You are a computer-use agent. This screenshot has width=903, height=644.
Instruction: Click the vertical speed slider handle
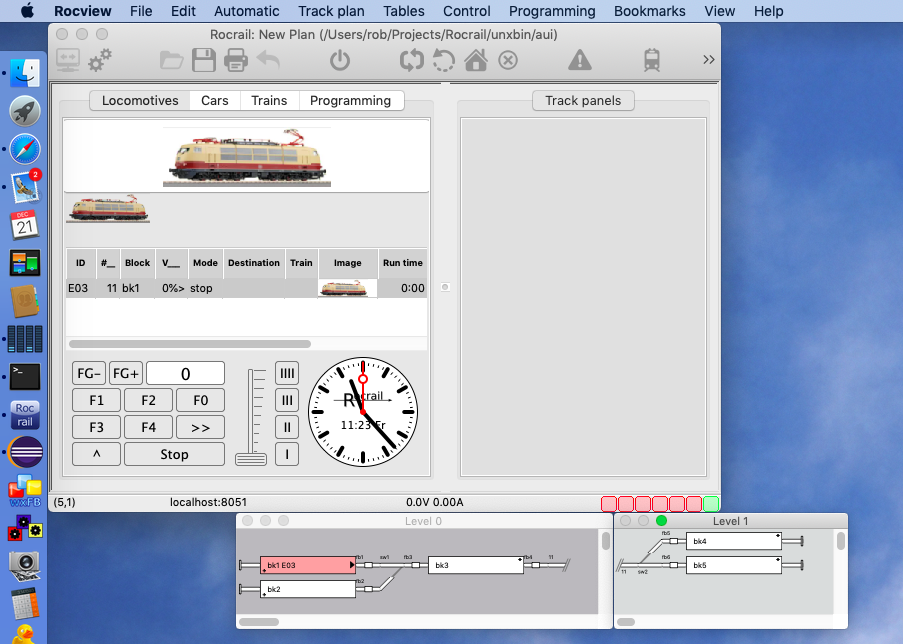point(251,459)
